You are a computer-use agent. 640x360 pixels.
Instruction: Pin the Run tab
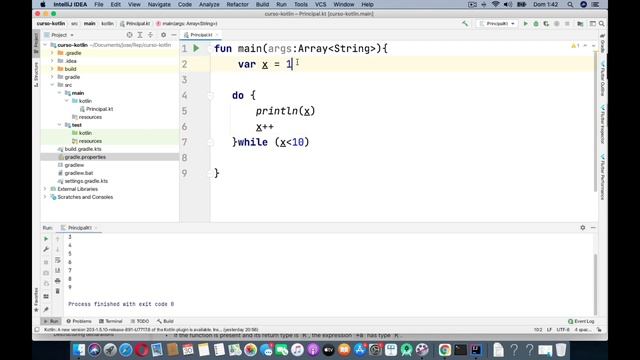click(46, 309)
